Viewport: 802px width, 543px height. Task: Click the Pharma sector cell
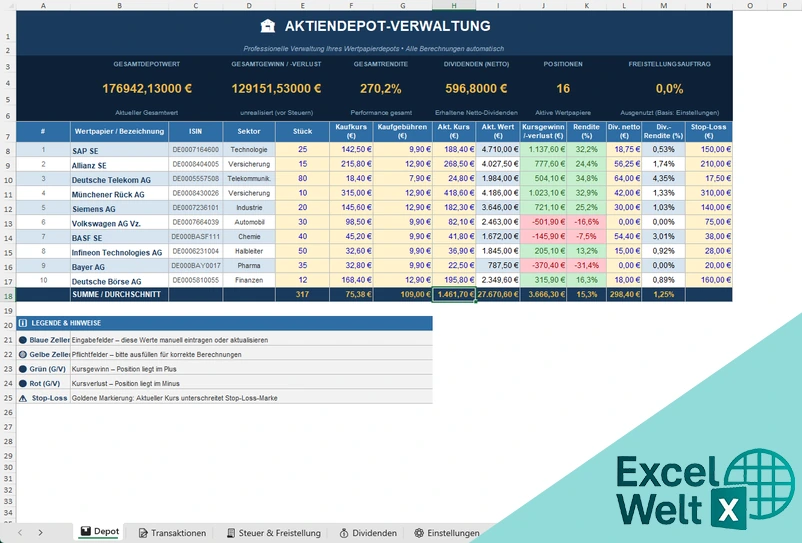249,266
